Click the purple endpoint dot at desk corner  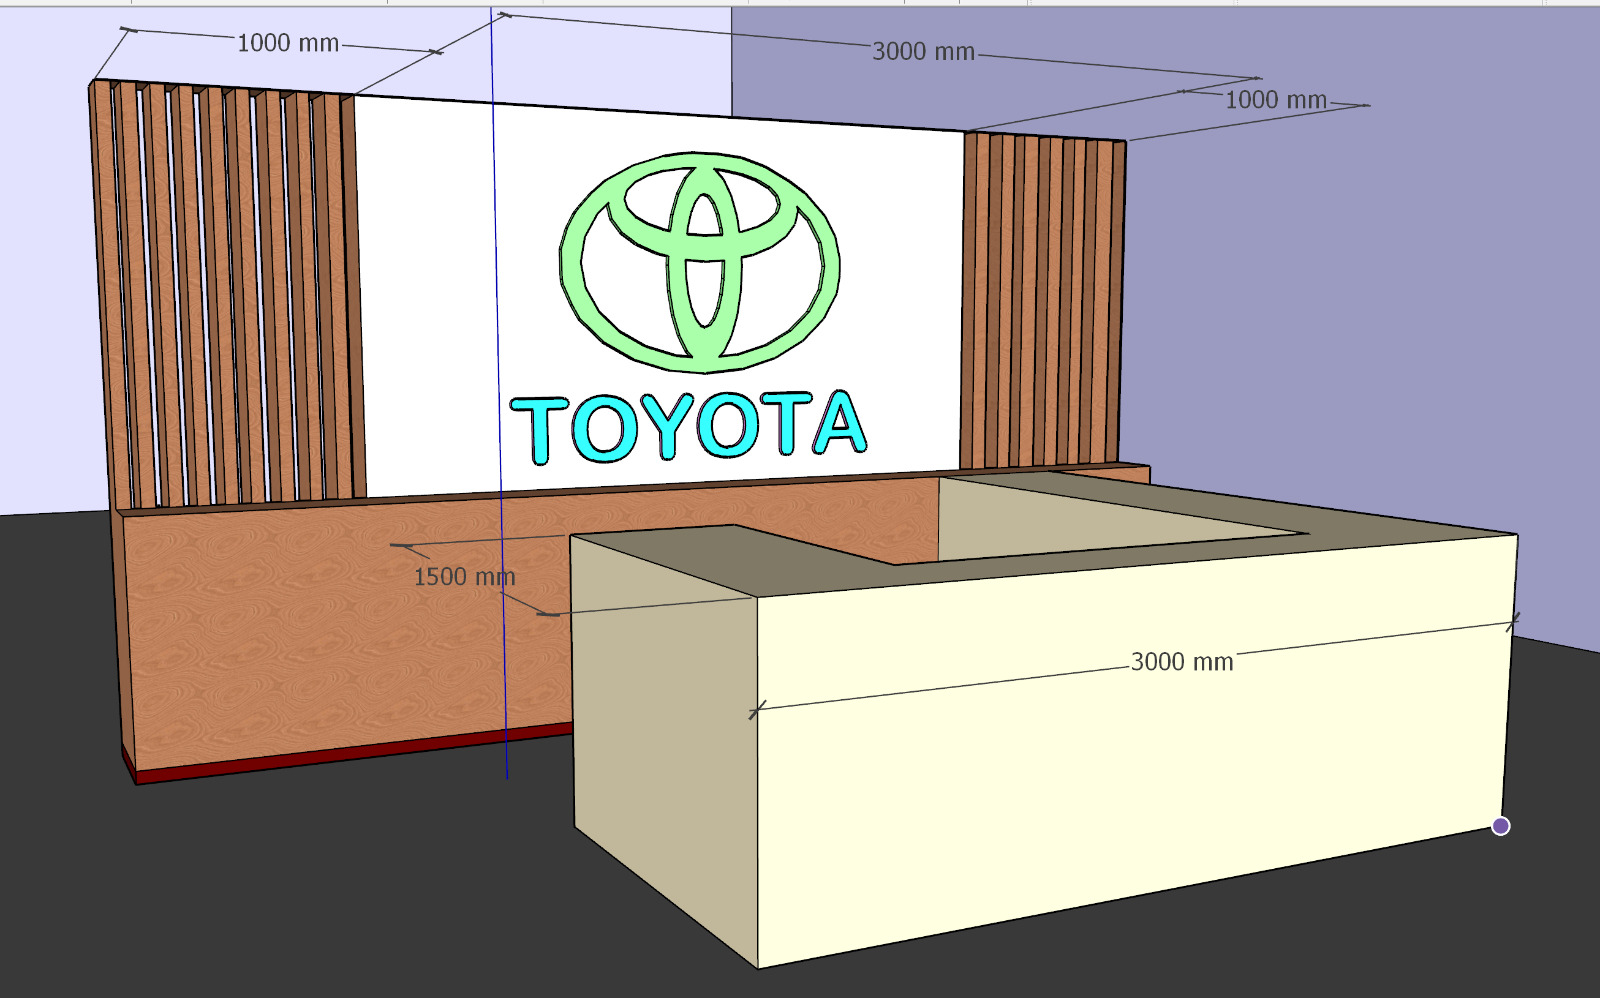click(x=1500, y=826)
